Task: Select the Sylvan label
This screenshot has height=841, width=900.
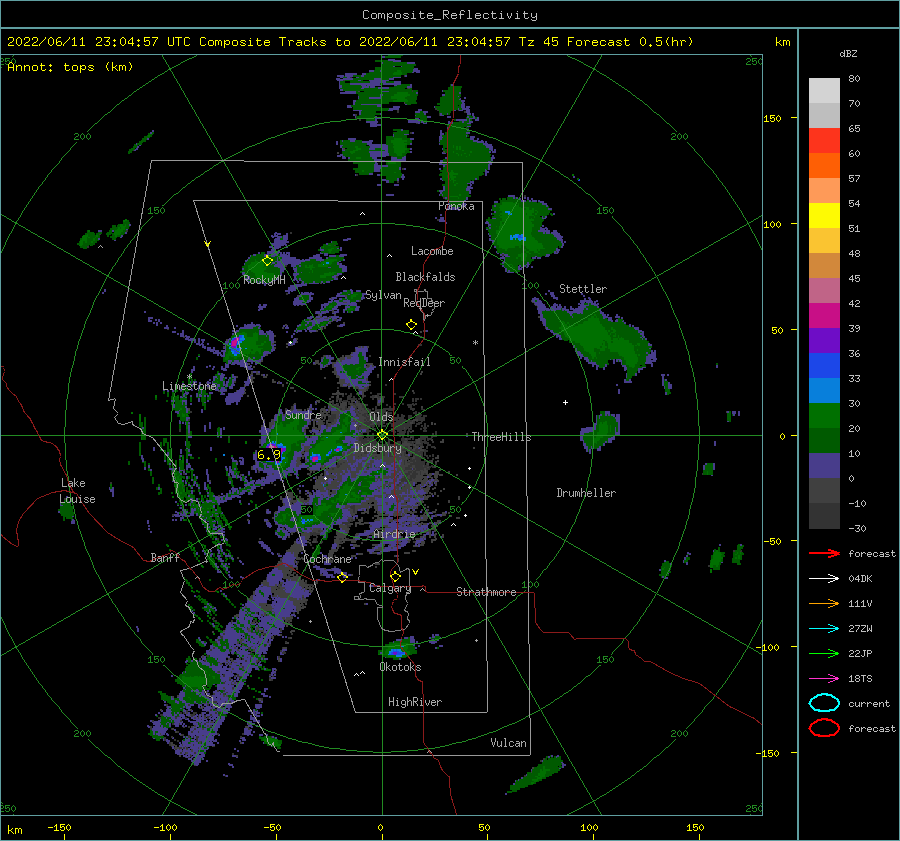Action: click(x=383, y=296)
